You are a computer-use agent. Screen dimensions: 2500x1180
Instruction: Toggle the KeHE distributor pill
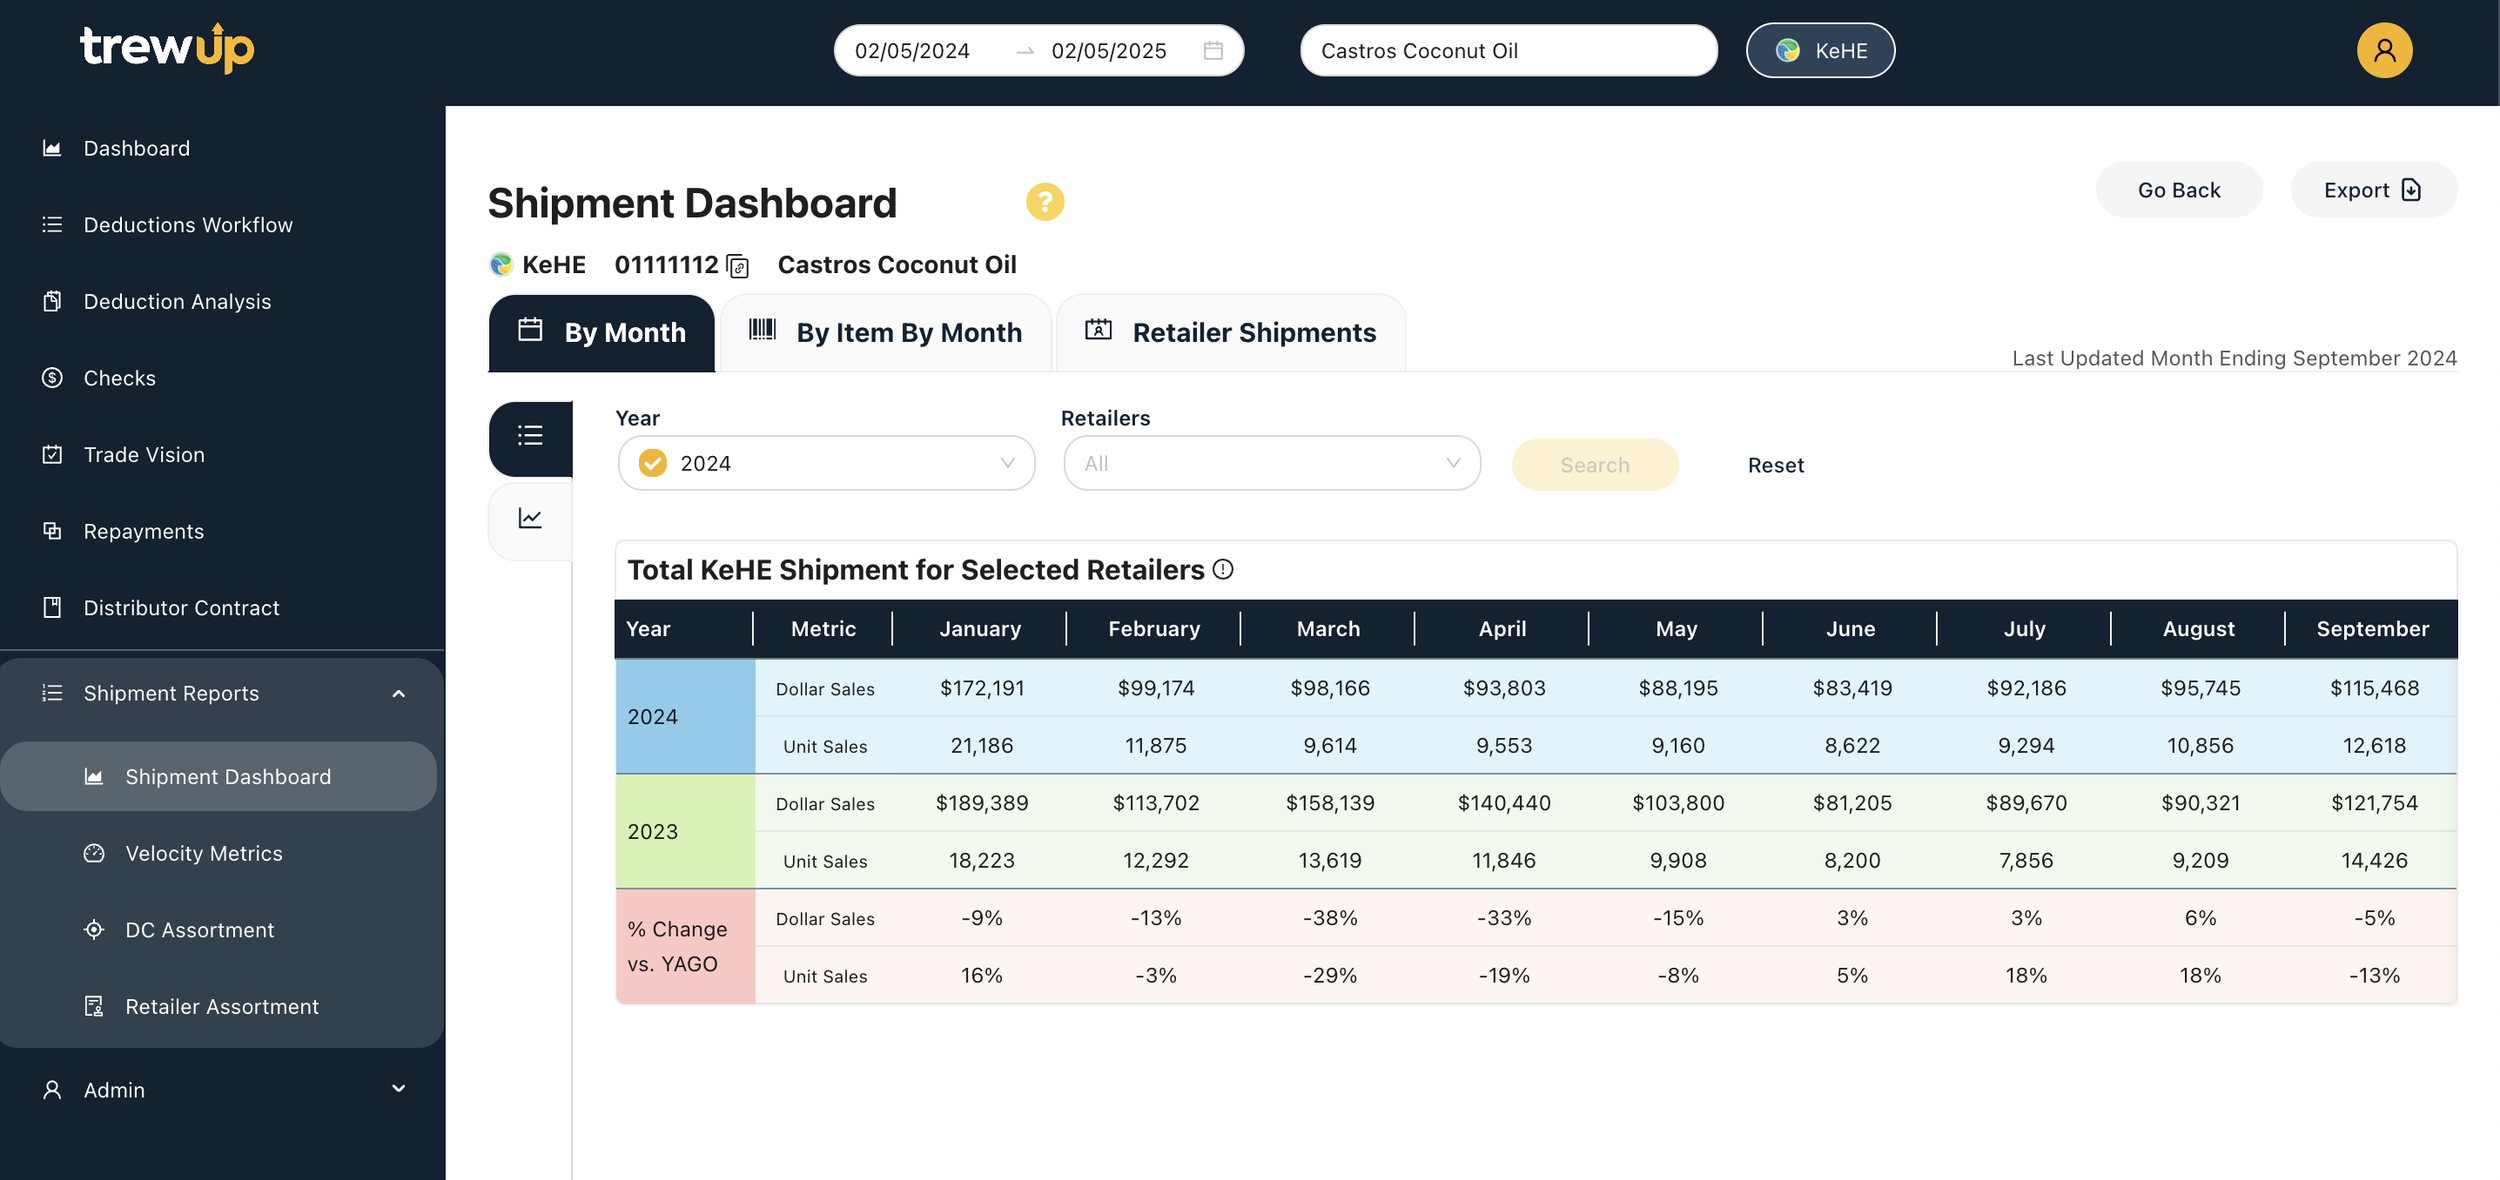pos(1820,50)
